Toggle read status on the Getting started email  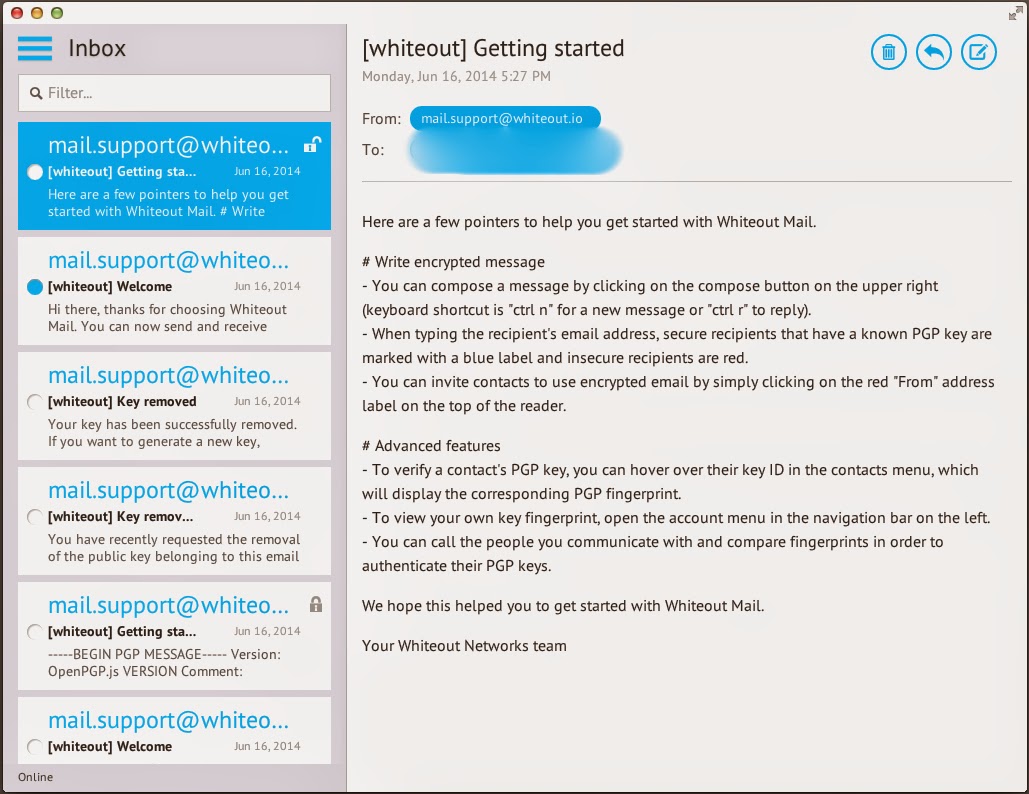(35, 172)
